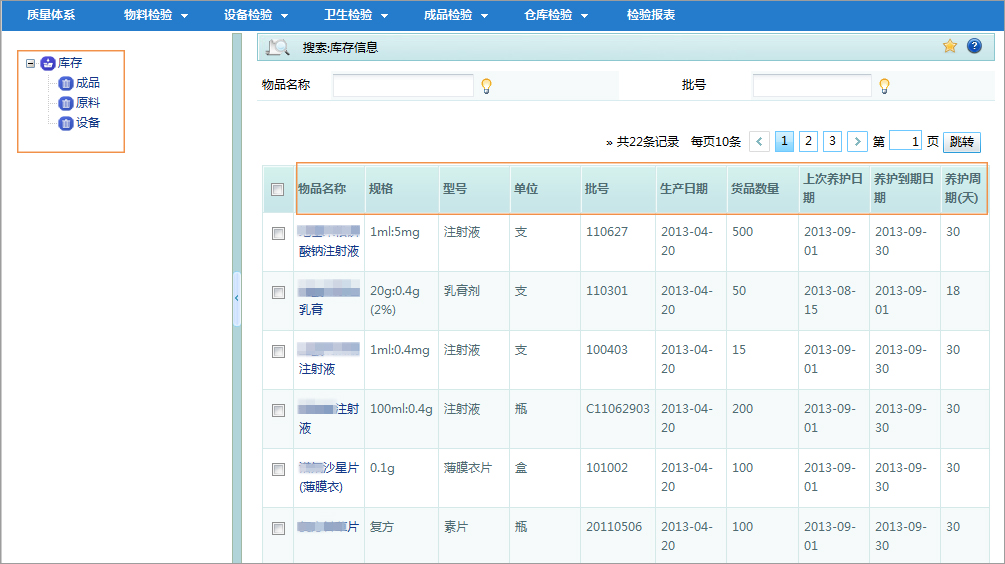Select 原料 in the inventory tree
Screen dimensions: 1005x564
[x=88, y=103]
